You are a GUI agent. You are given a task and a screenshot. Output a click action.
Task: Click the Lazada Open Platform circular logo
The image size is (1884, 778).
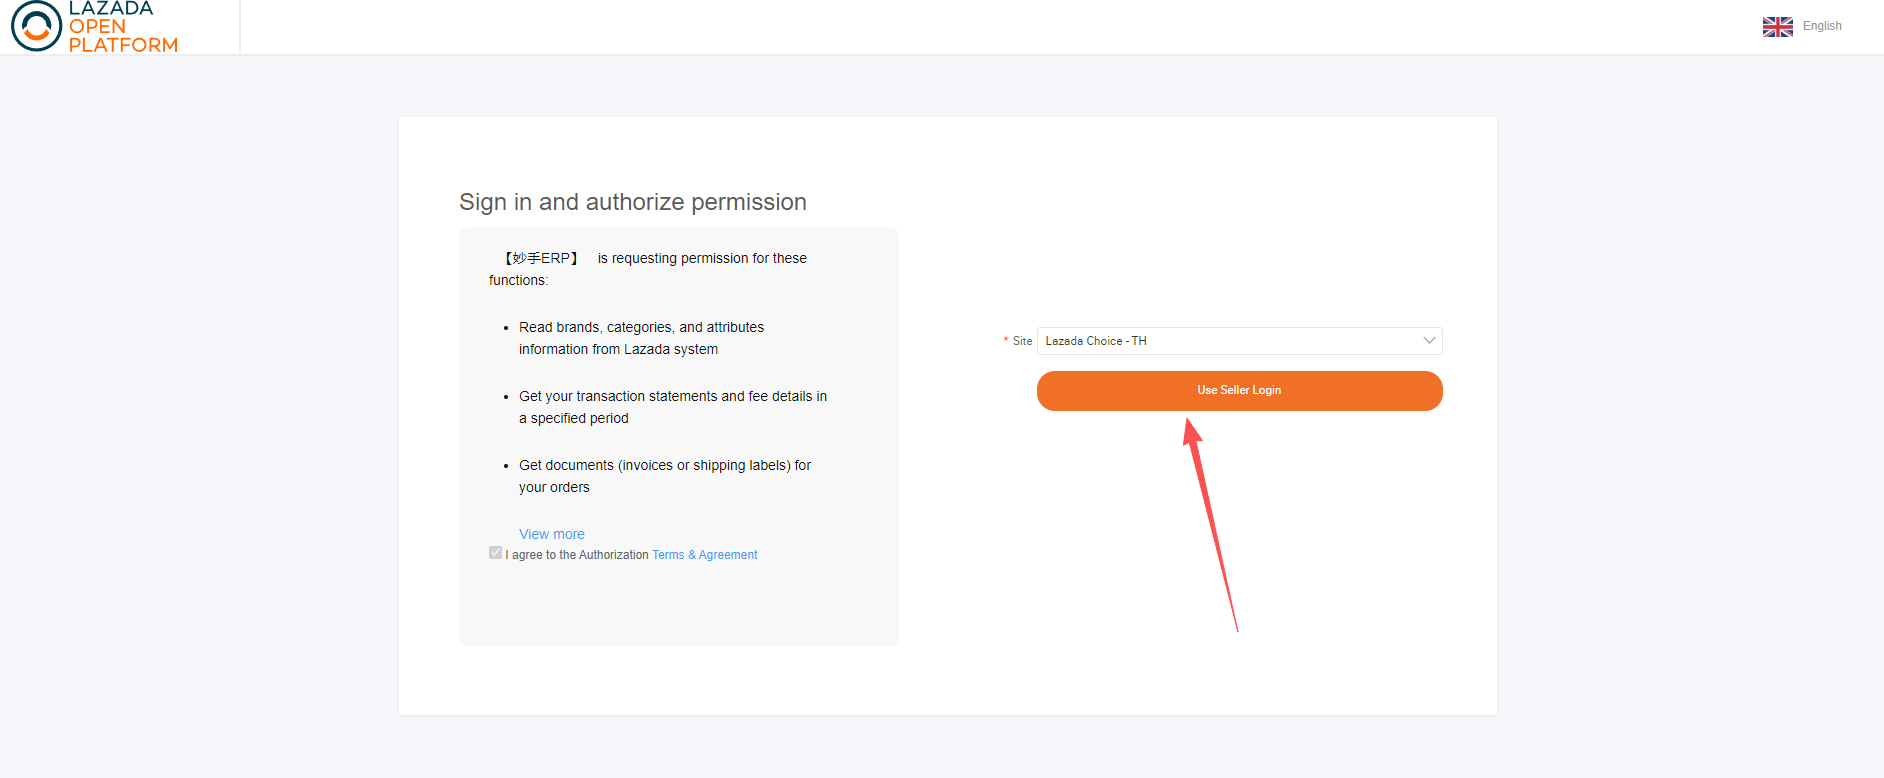pos(36,26)
